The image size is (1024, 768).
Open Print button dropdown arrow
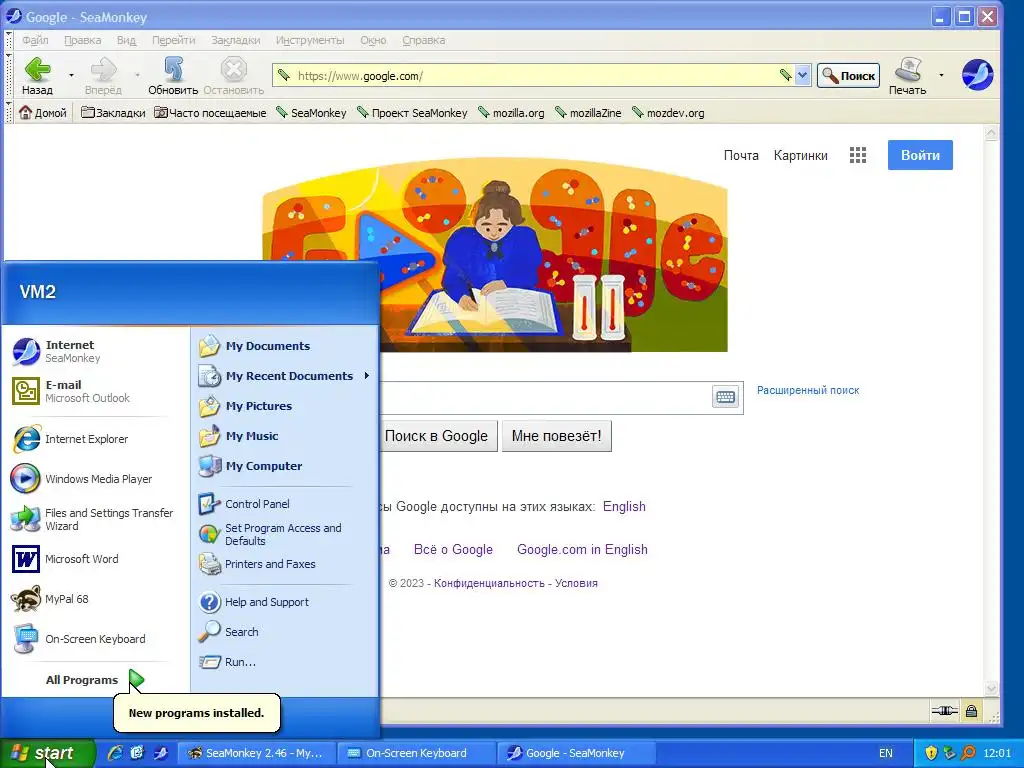click(941, 75)
